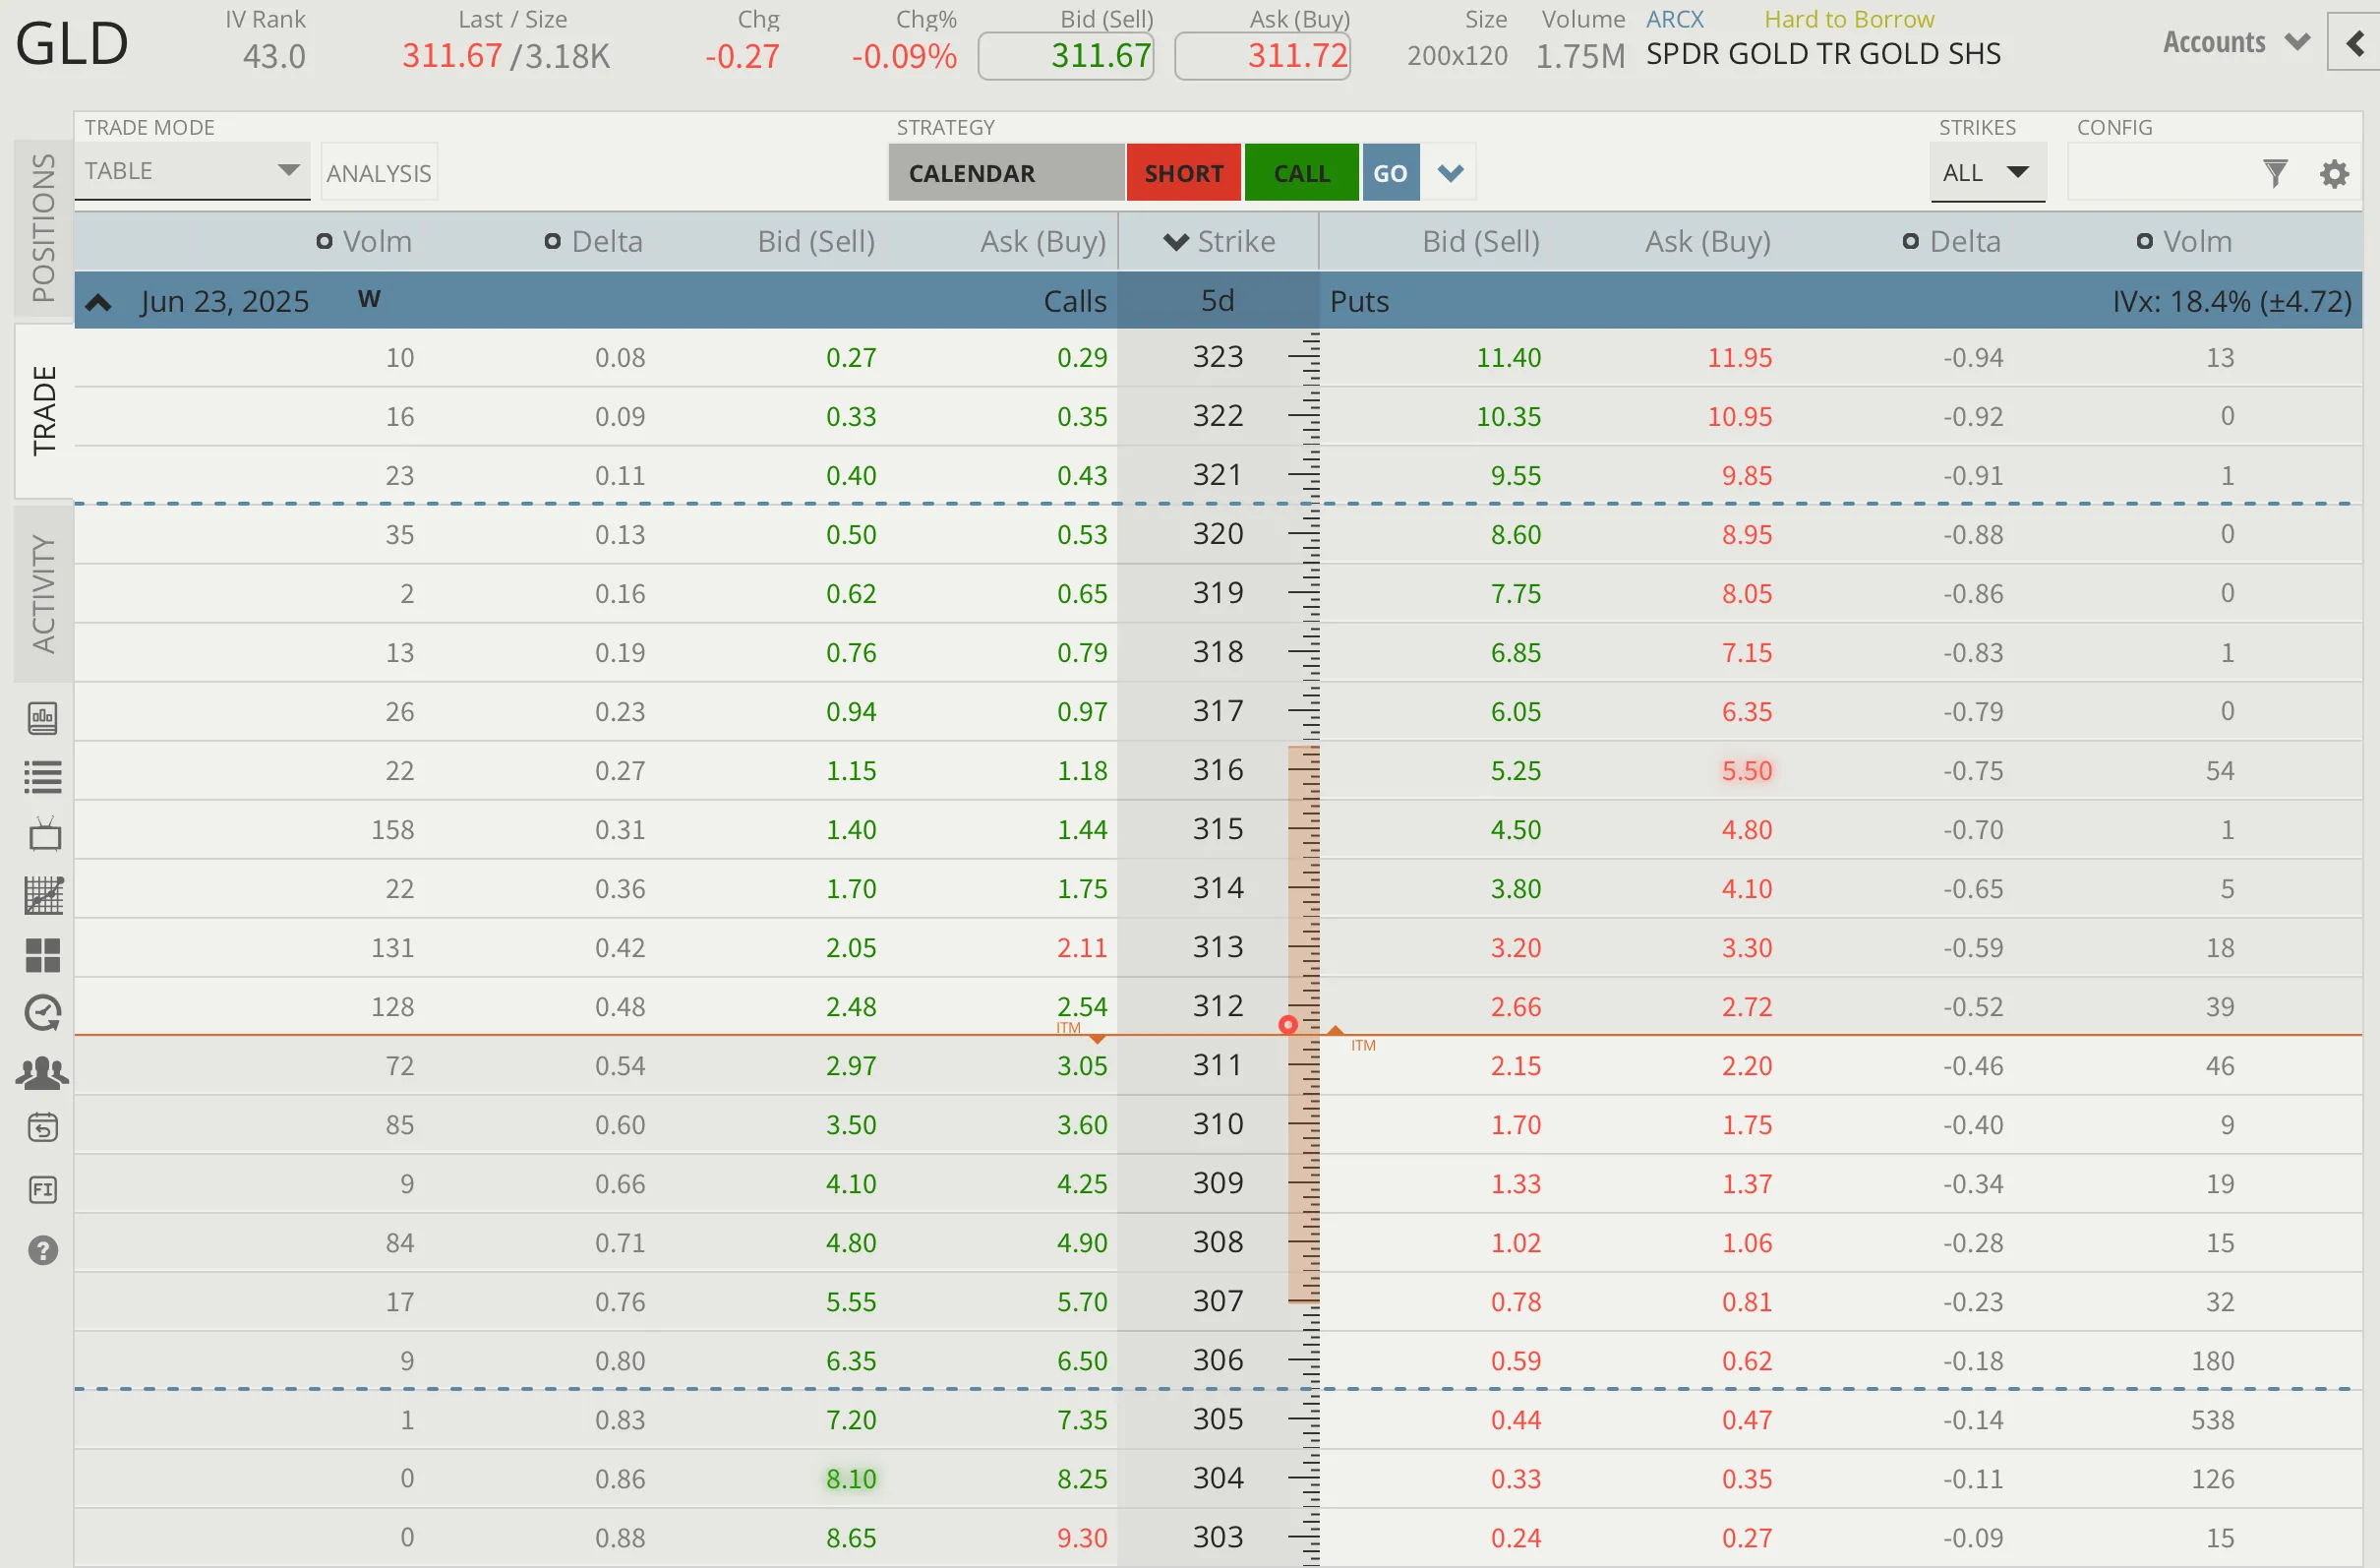Switch to the ANALYSIS tab
The image size is (2380, 1568).
(x=378, y=171)
